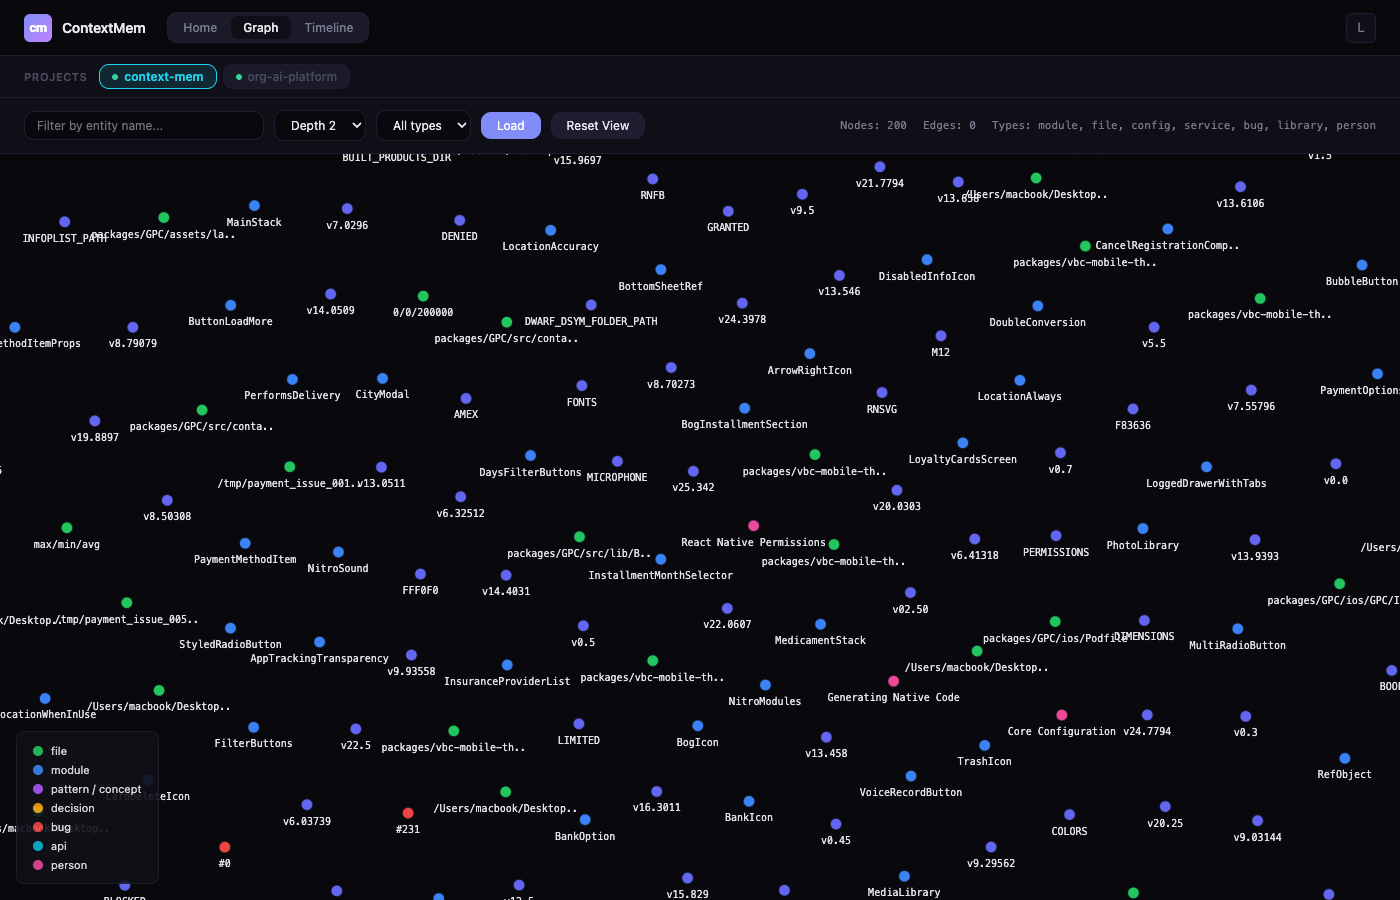Select the red #231 bug node

407,813
